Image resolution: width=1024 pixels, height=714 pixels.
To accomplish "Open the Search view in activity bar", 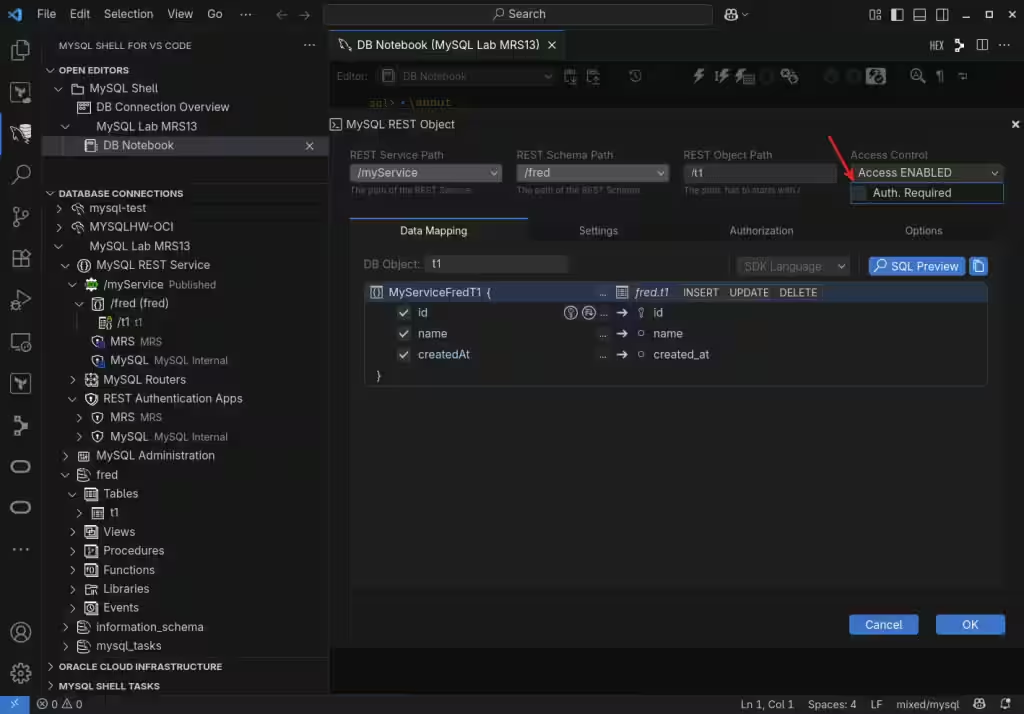I will [20, 174].
